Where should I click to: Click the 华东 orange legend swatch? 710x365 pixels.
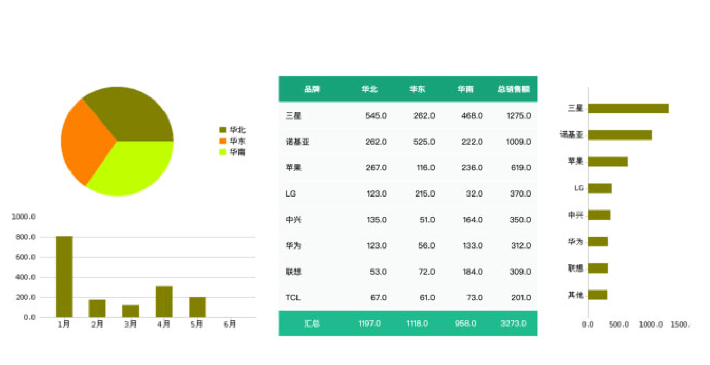click(222, 141)
